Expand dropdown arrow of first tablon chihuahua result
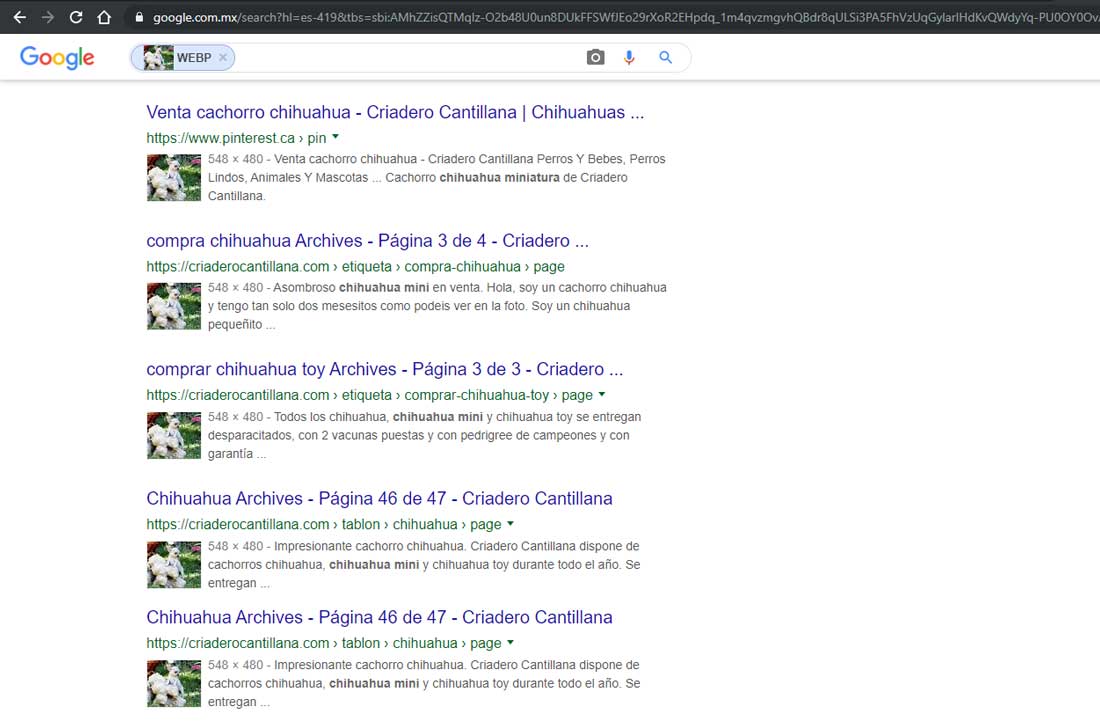This screenshot has width=1100, height=725. tap(511, 524)
